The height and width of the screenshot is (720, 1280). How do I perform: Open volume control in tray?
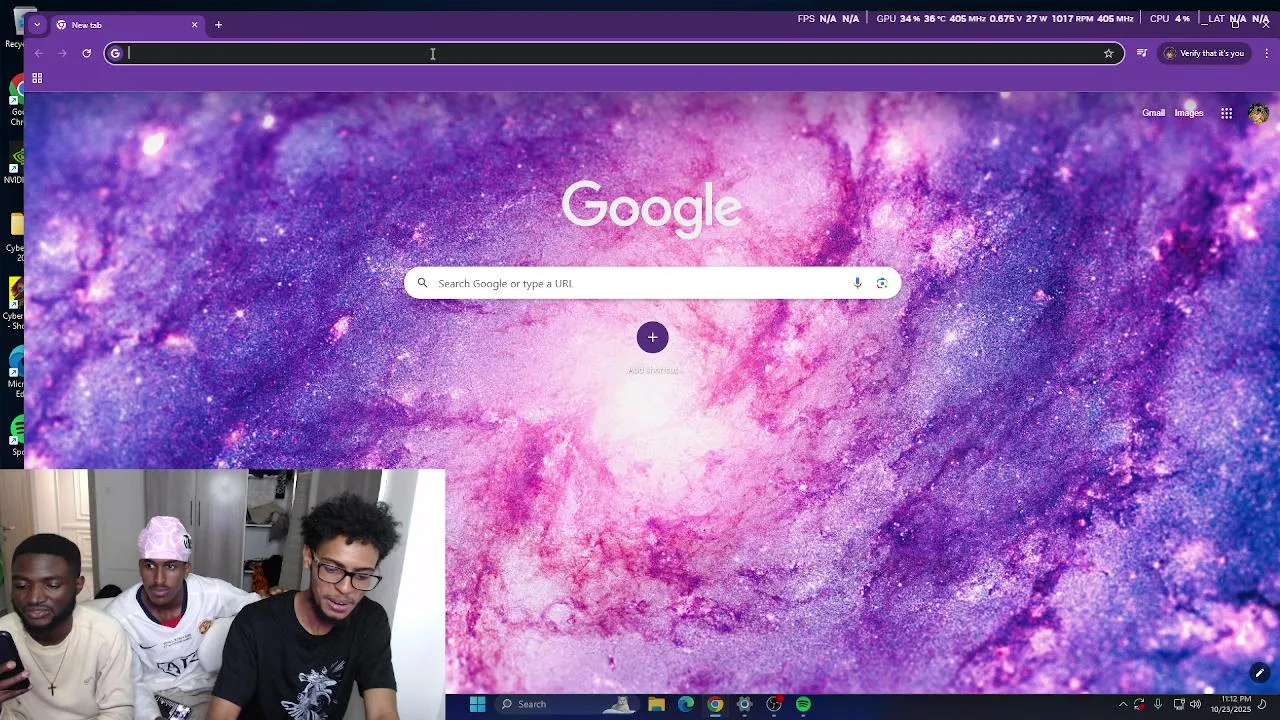tap(1195, 704)
